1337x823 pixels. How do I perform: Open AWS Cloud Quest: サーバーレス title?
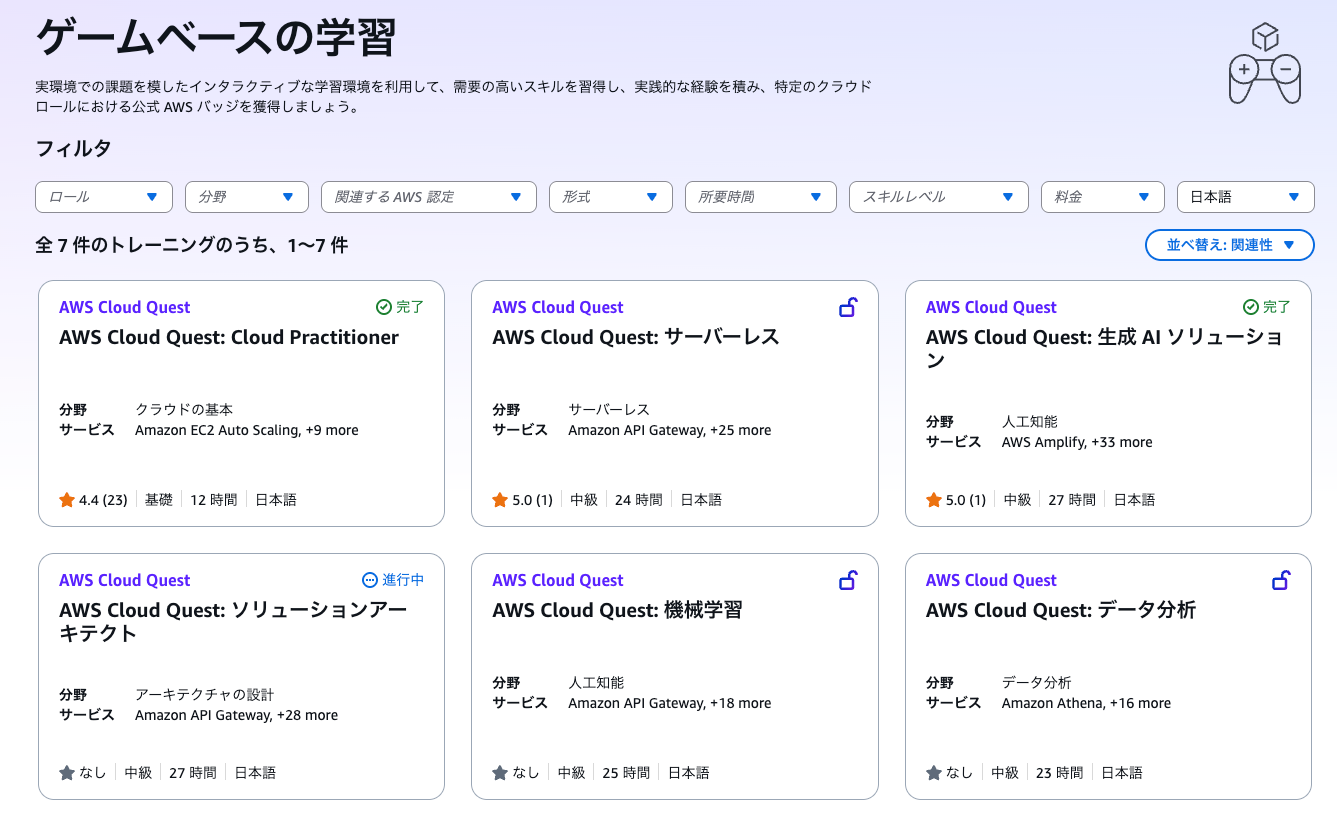tap(636, 337)
